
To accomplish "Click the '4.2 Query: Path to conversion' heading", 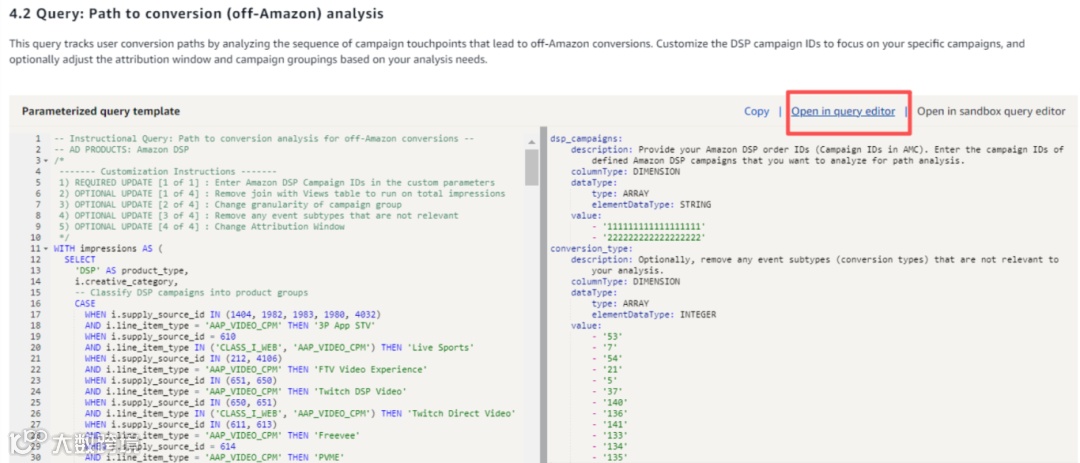I will pos(196,13).
